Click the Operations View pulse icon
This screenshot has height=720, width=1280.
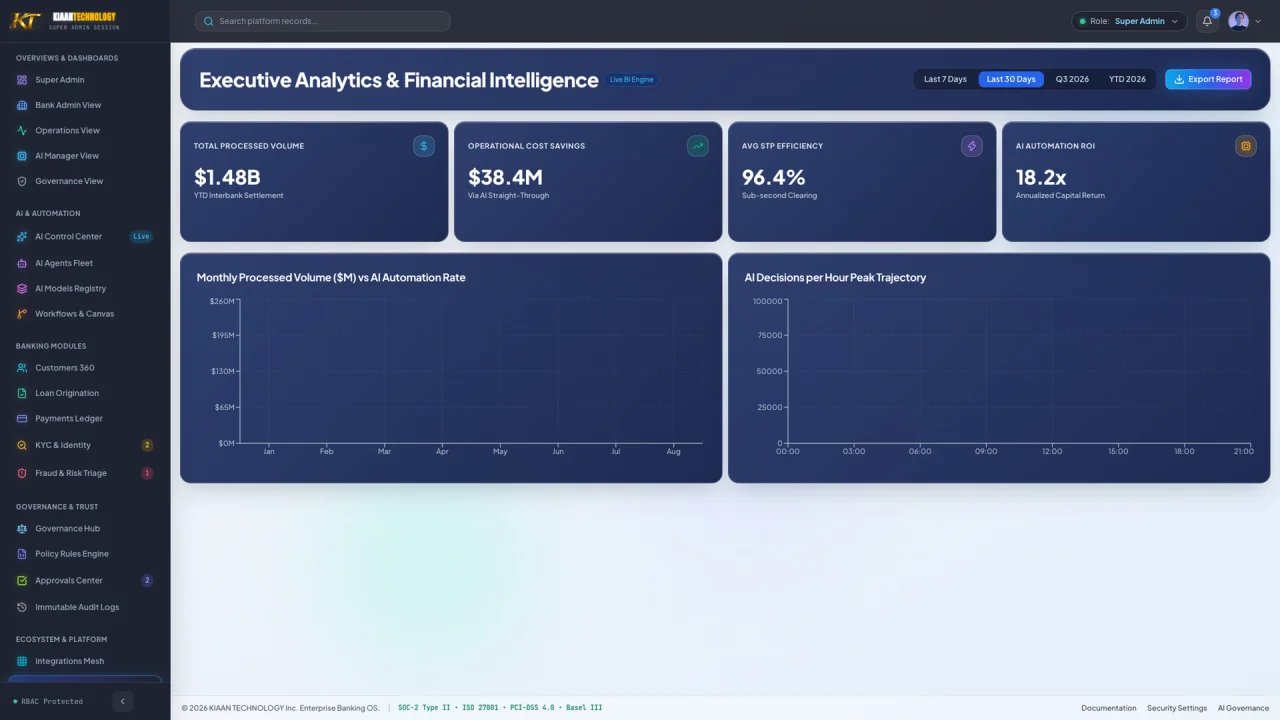tap(22, 131)
